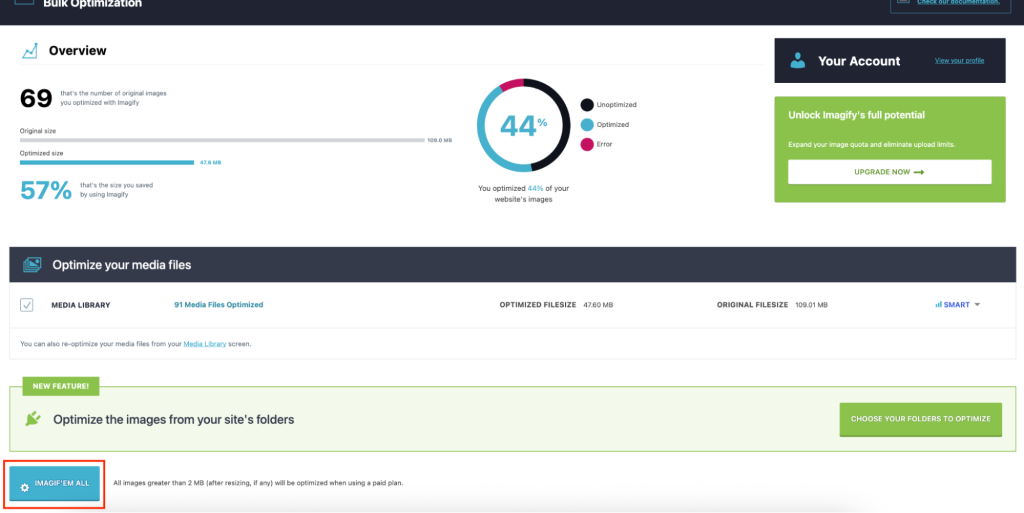Click Unlock Imagify's full potential heading
Screen dimensions: 1024x513
[x=856, y=115]
